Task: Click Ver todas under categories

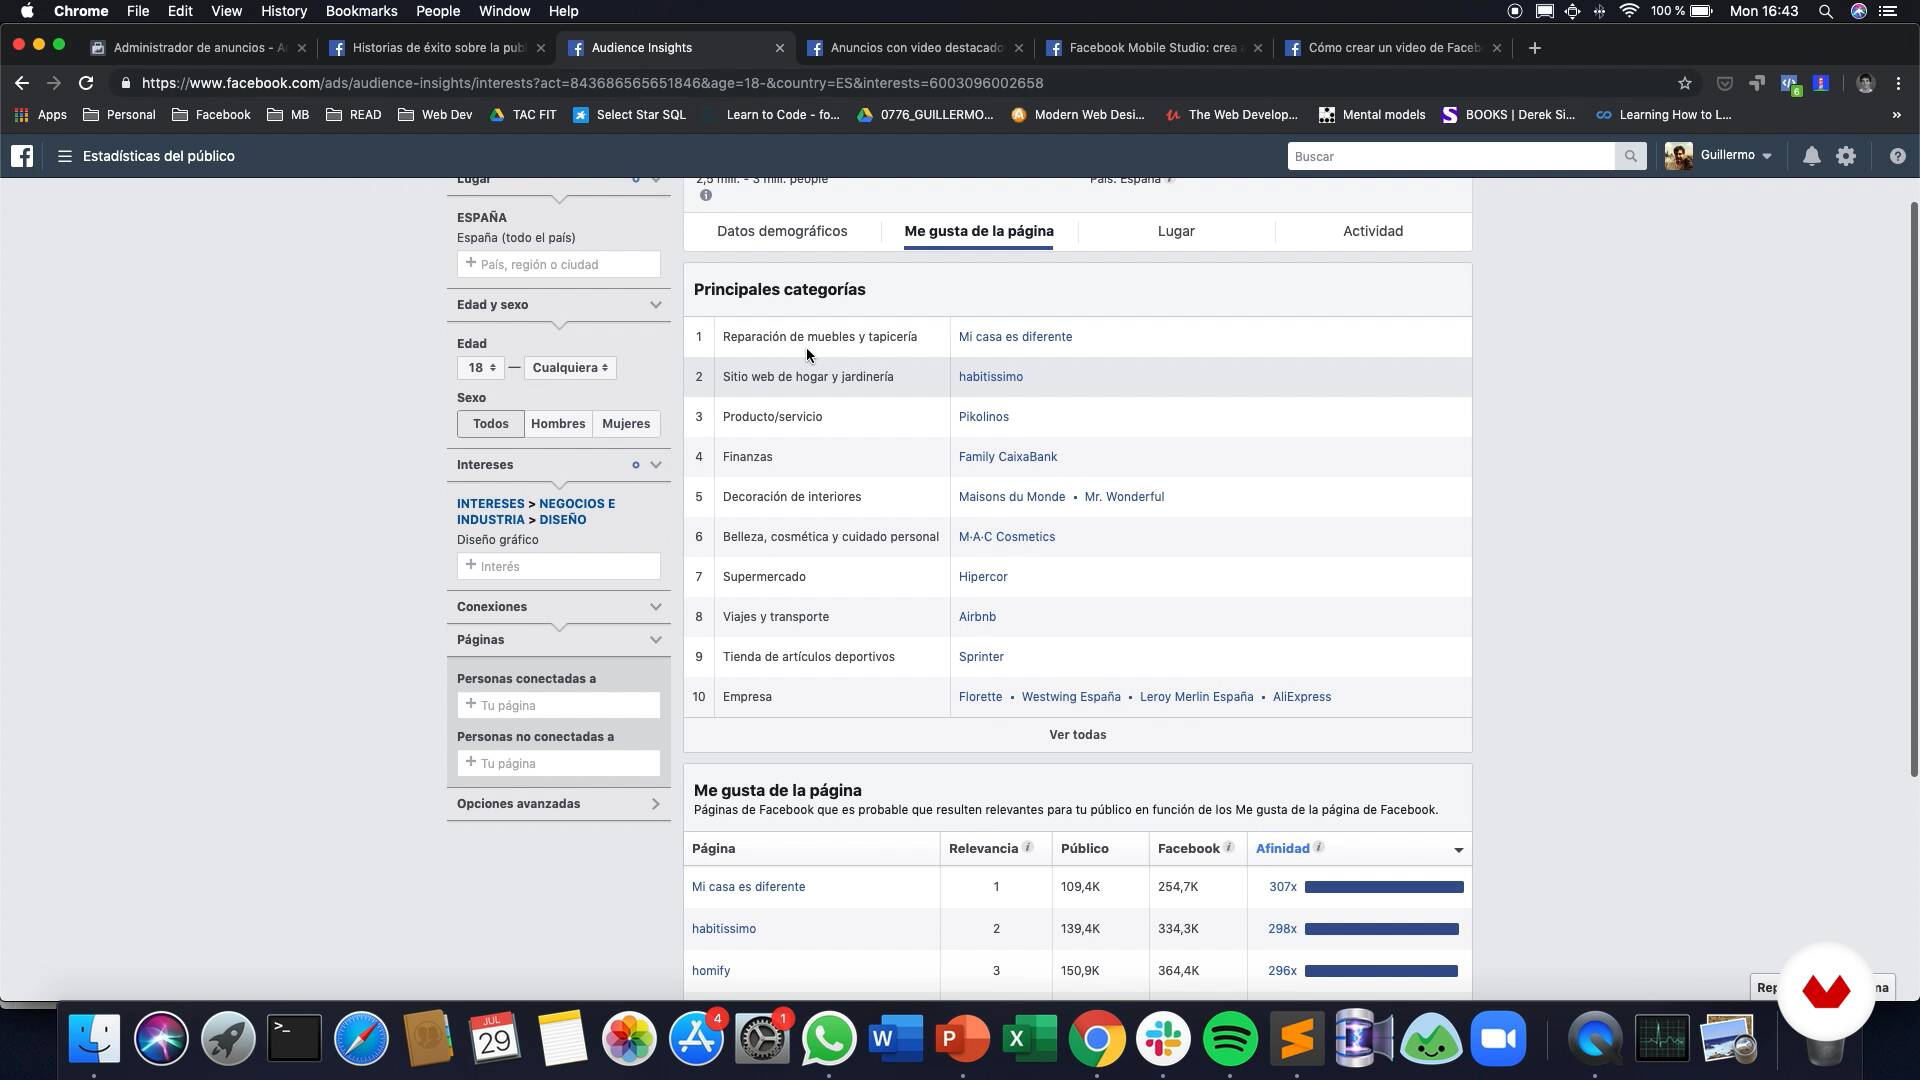Action: (1077, 735)
